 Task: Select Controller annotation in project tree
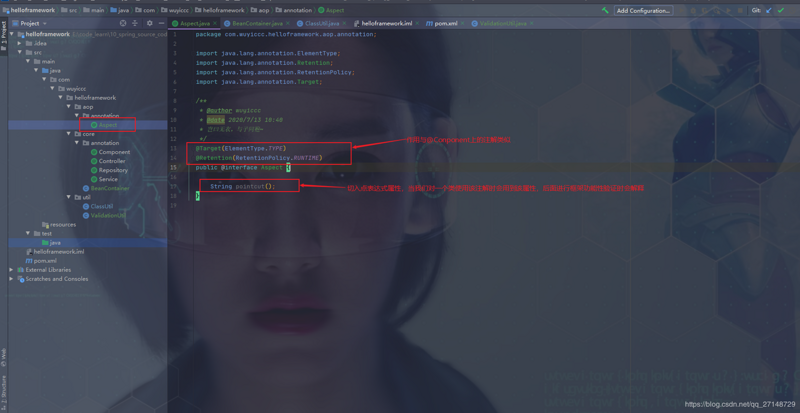[108, 161]
